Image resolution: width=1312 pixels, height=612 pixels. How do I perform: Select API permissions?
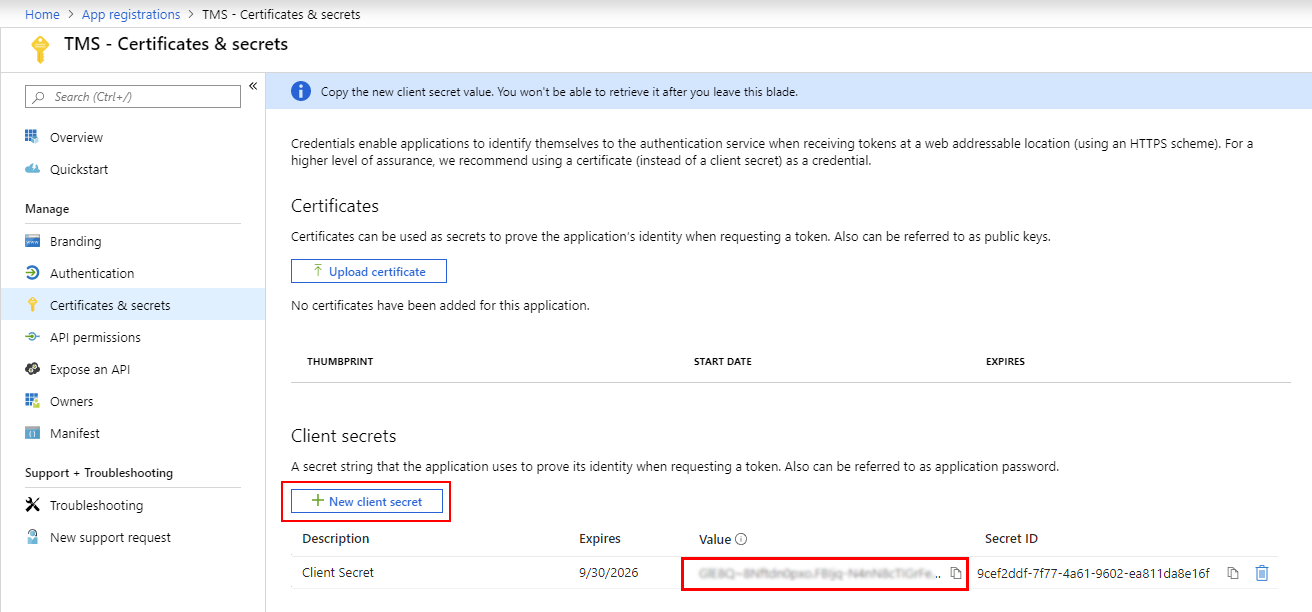pyautogui.click(x=95, y=338)
